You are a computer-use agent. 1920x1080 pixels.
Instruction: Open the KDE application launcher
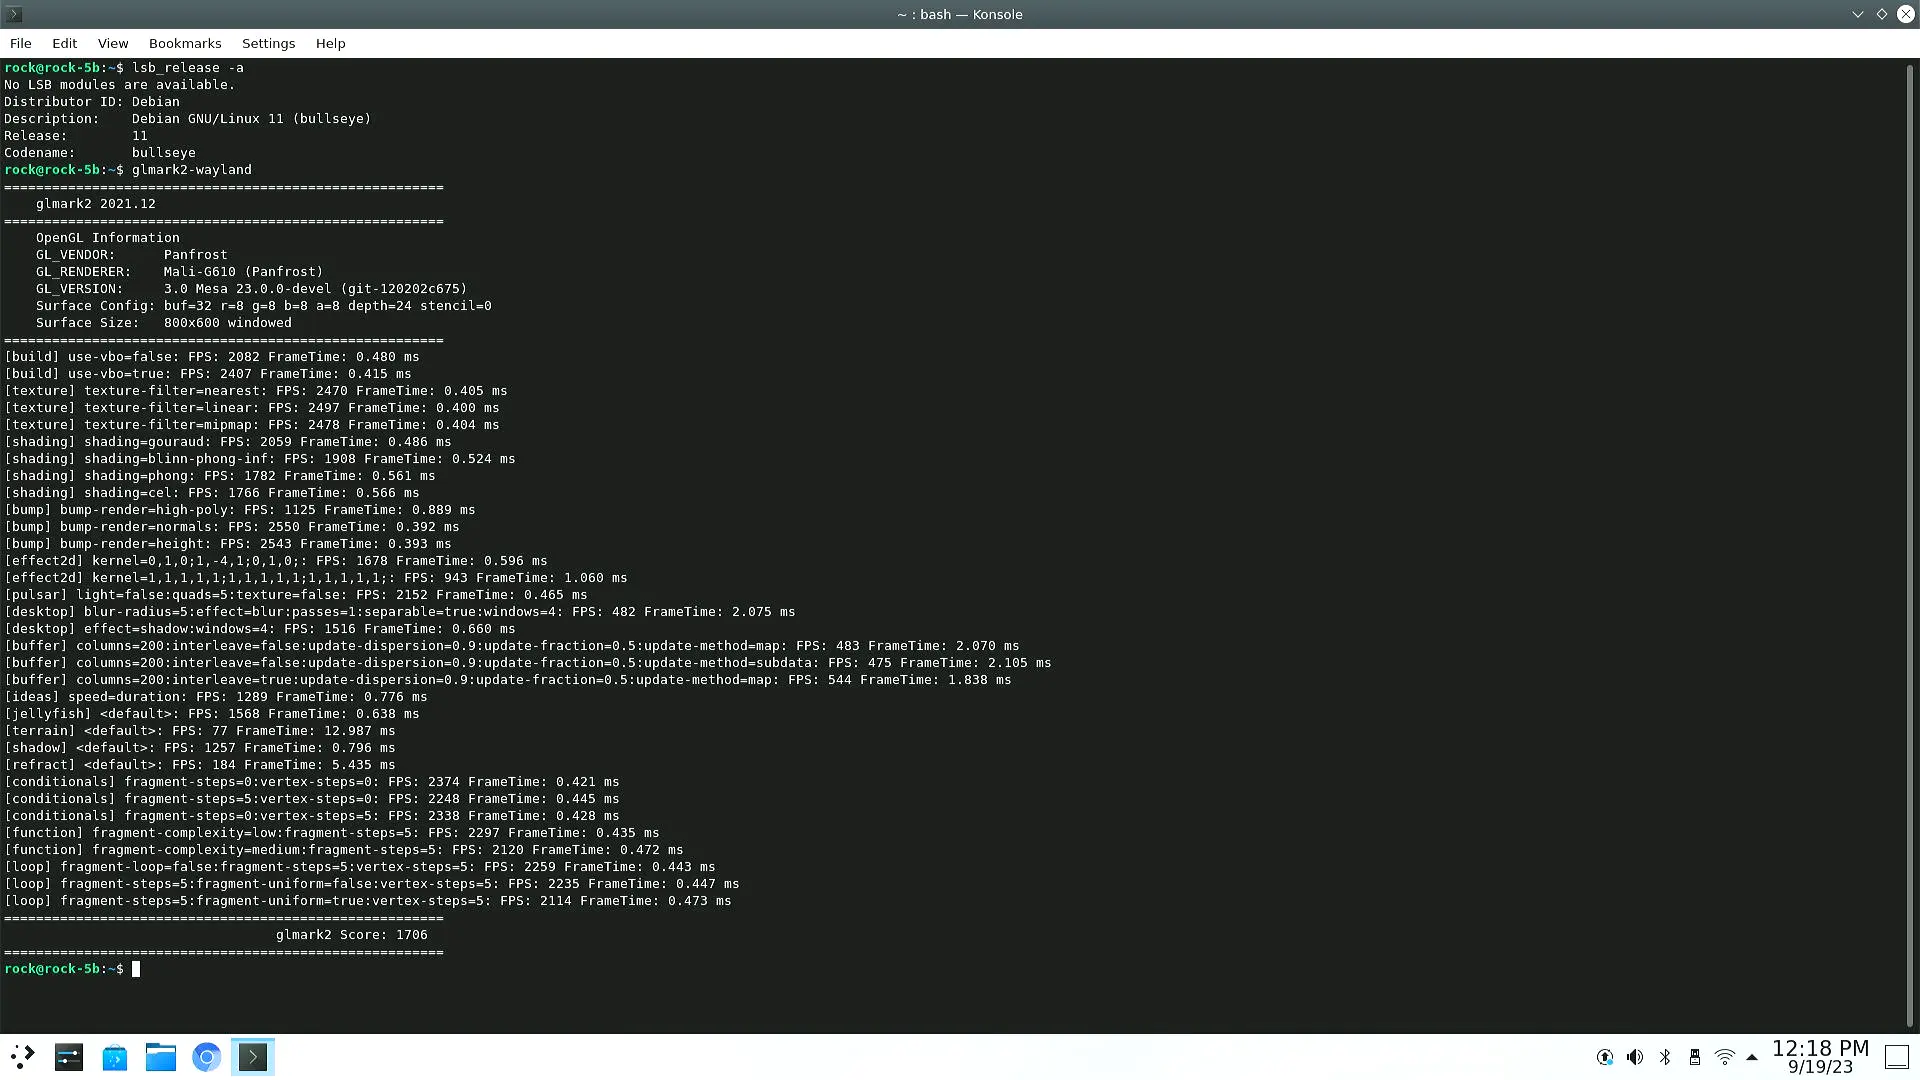[22, 1057]
